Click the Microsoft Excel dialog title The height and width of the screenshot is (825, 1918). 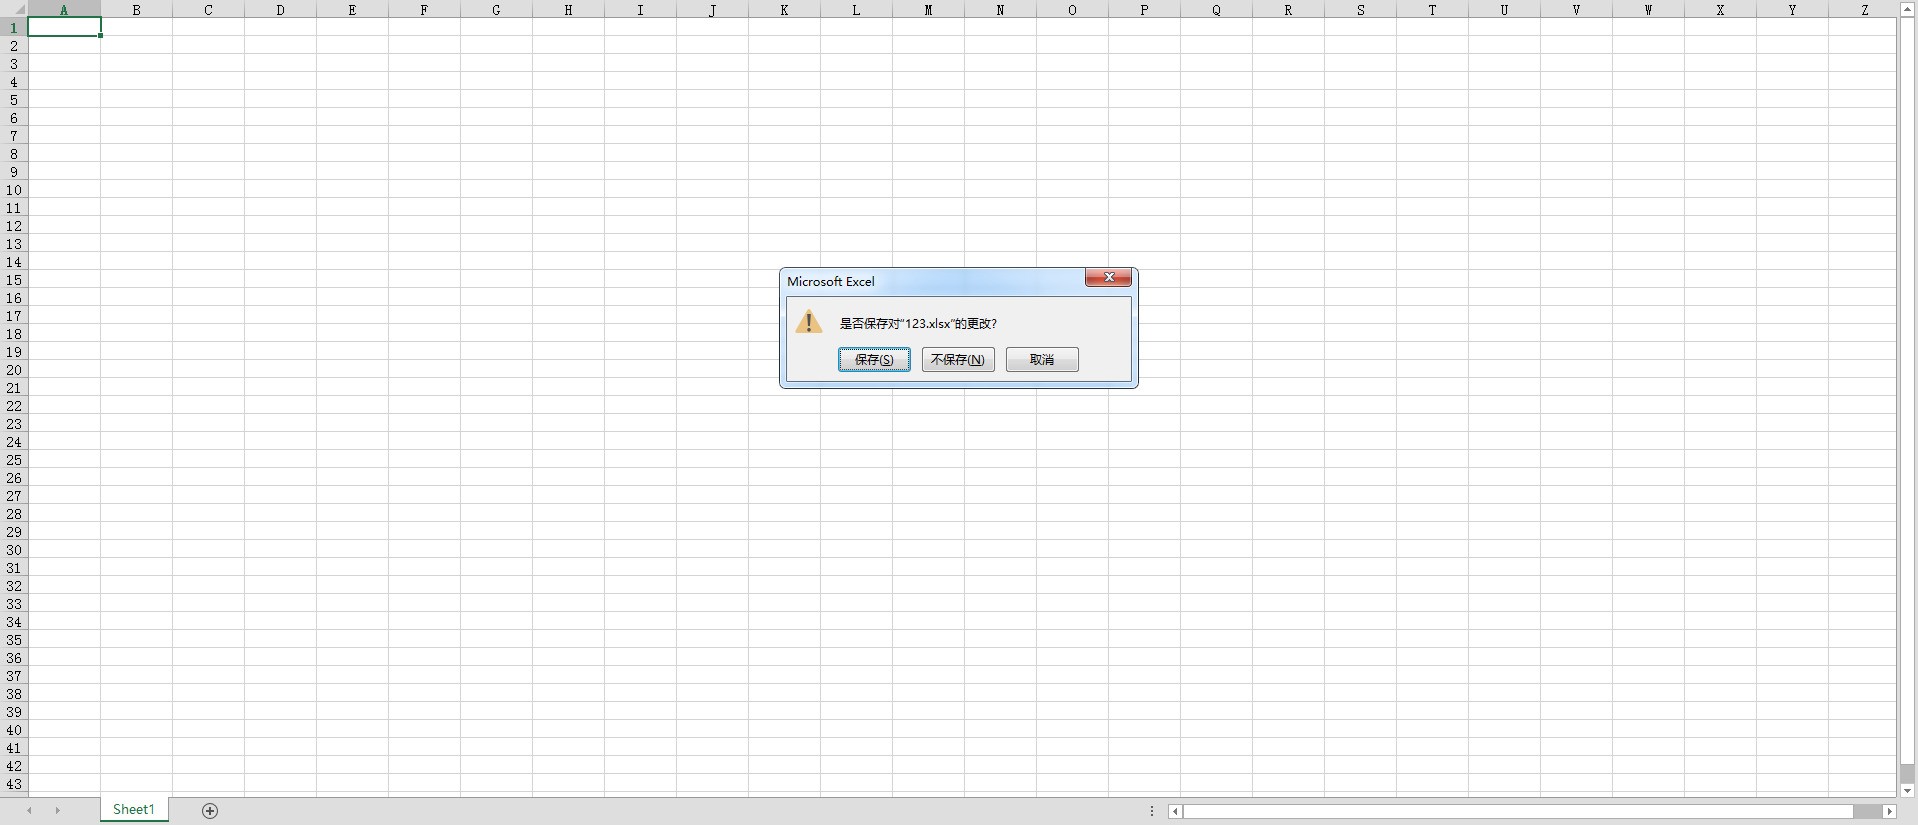(831, 281)
